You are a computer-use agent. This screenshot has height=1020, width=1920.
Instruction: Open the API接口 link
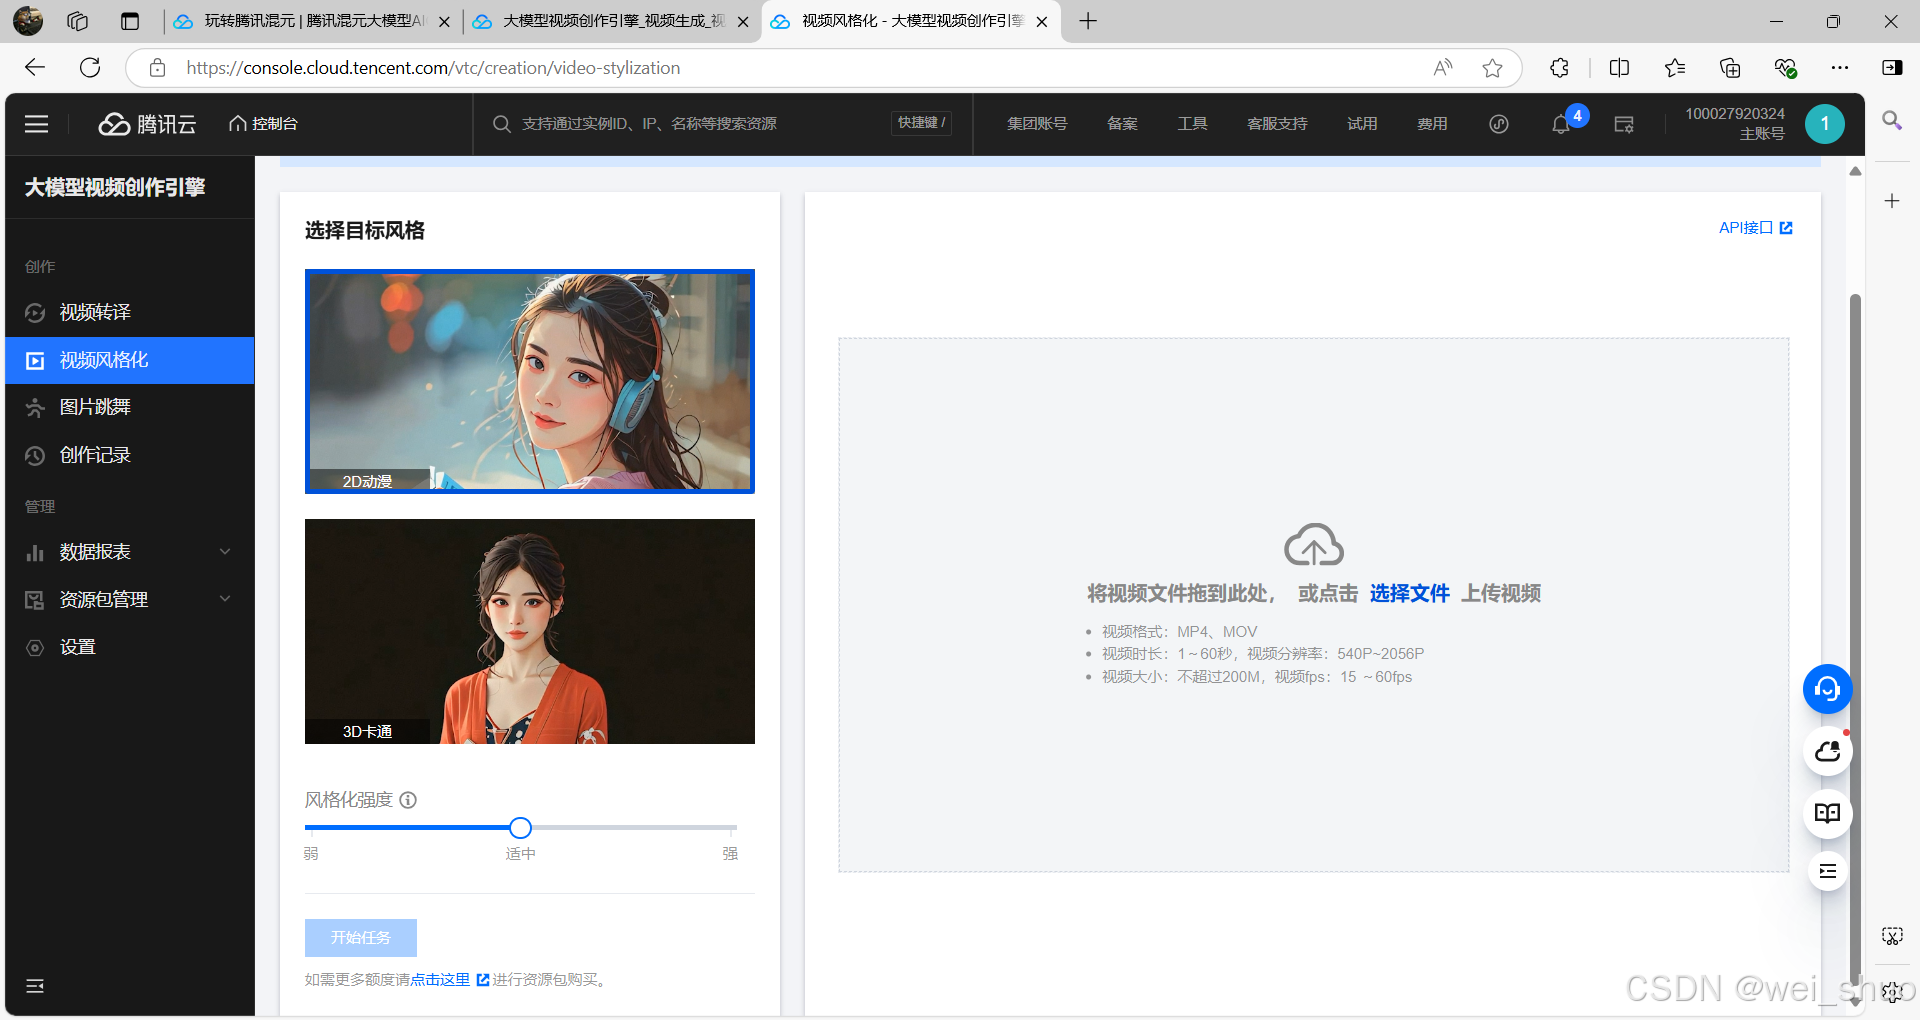coord(1755,228)
